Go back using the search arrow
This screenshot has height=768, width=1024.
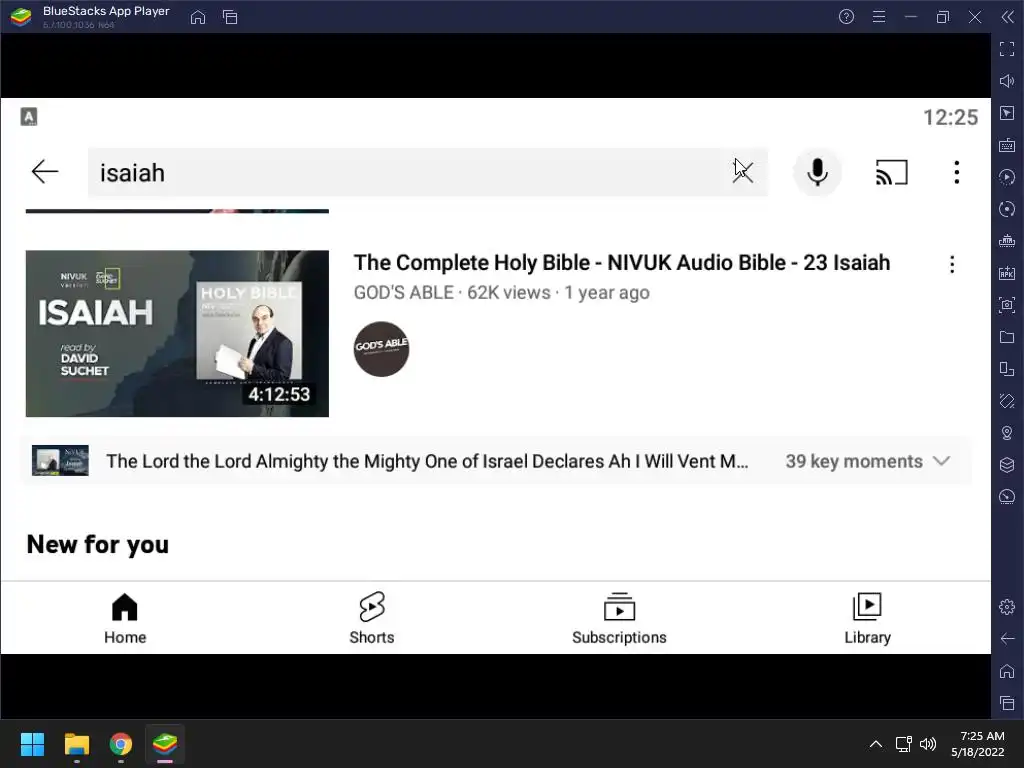[45, 172]
